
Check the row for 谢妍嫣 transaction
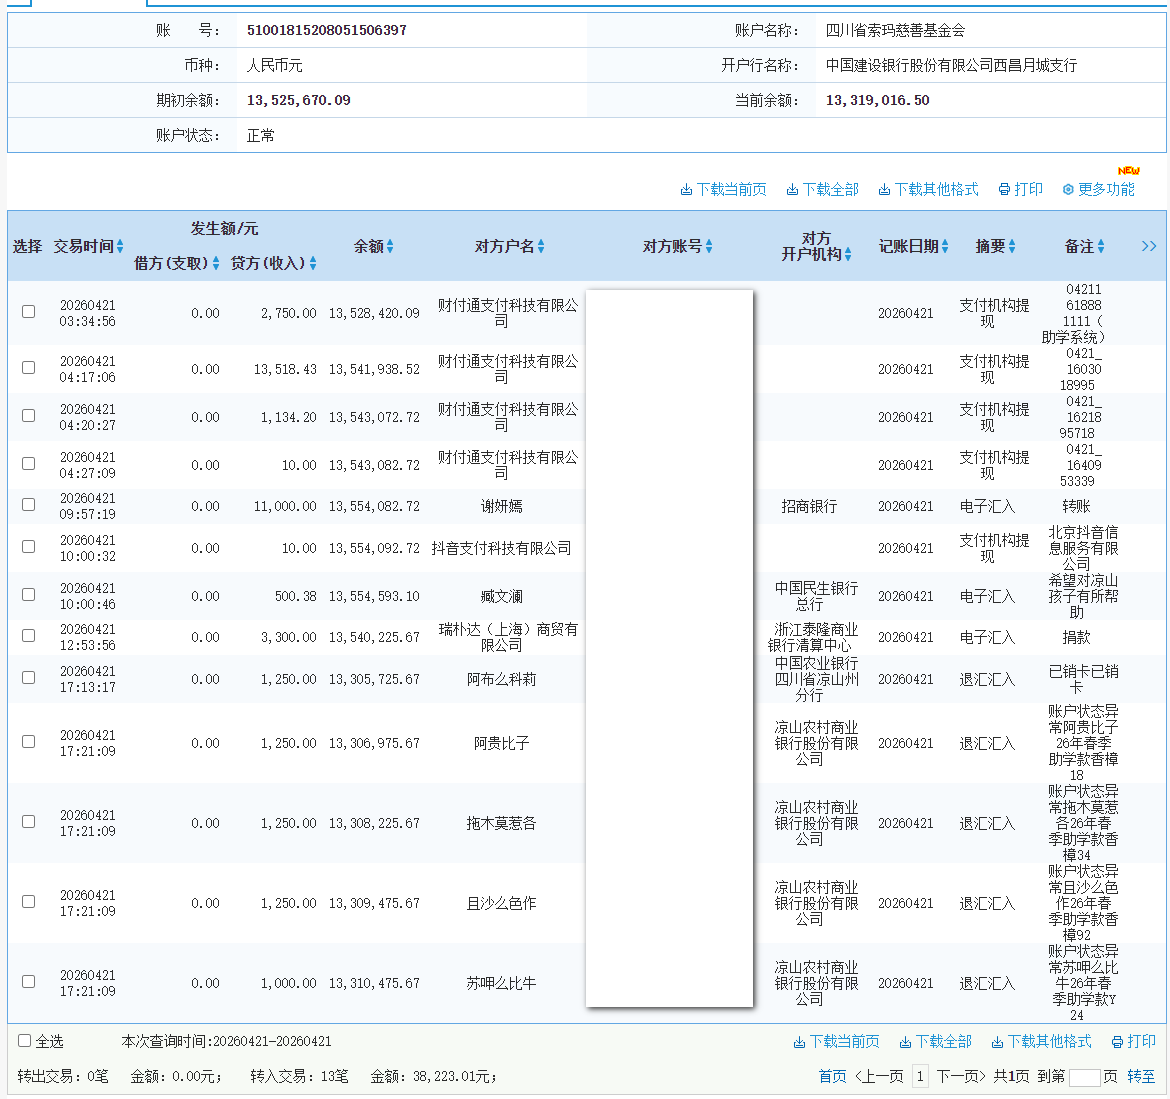[x=29, y=505]
